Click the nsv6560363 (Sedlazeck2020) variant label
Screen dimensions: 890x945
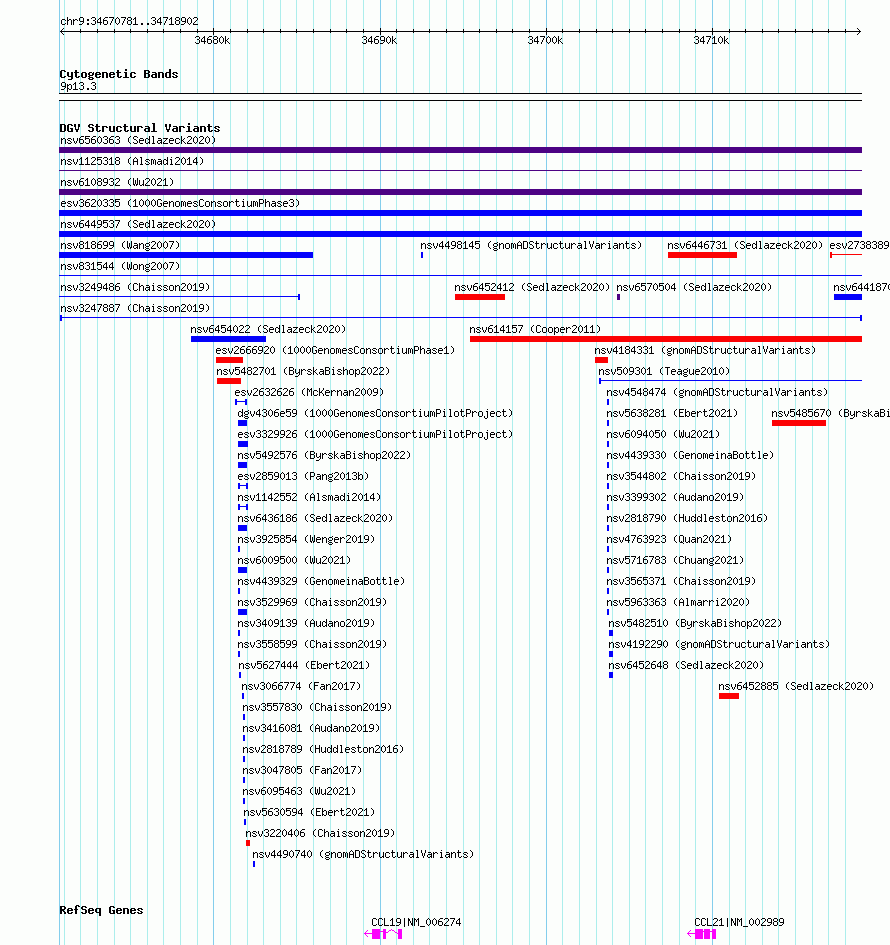point(138,140)
